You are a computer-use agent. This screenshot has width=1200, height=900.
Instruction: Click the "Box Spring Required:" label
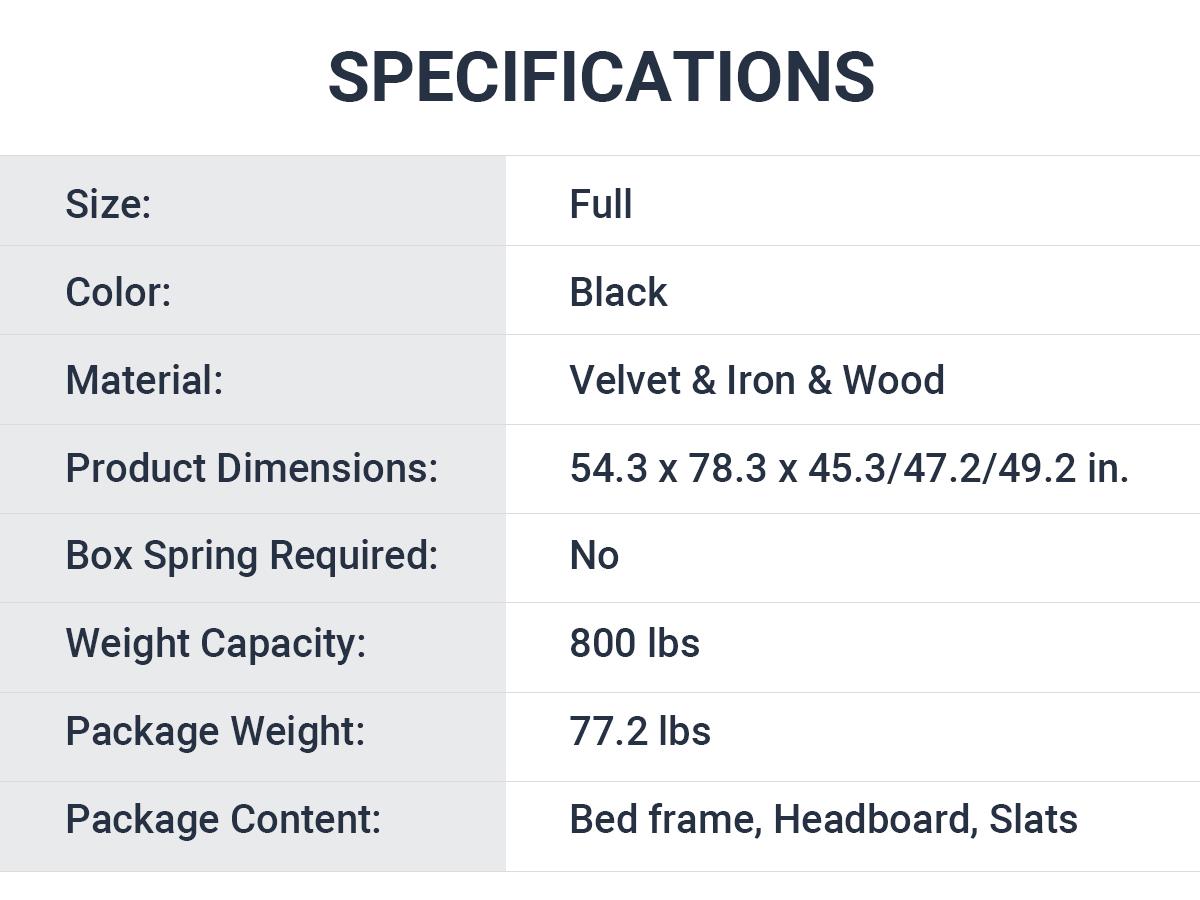(x=252, y=555)
